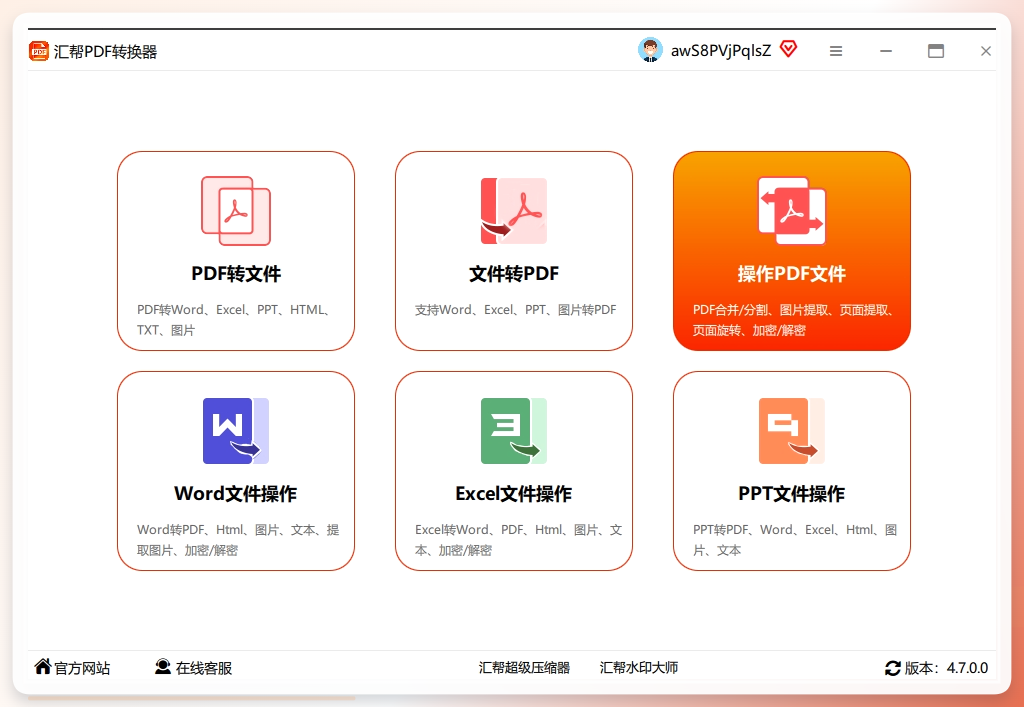Click the headset icon beside 在线客服
Screen dimensions: 1024x707
point(163,667)
